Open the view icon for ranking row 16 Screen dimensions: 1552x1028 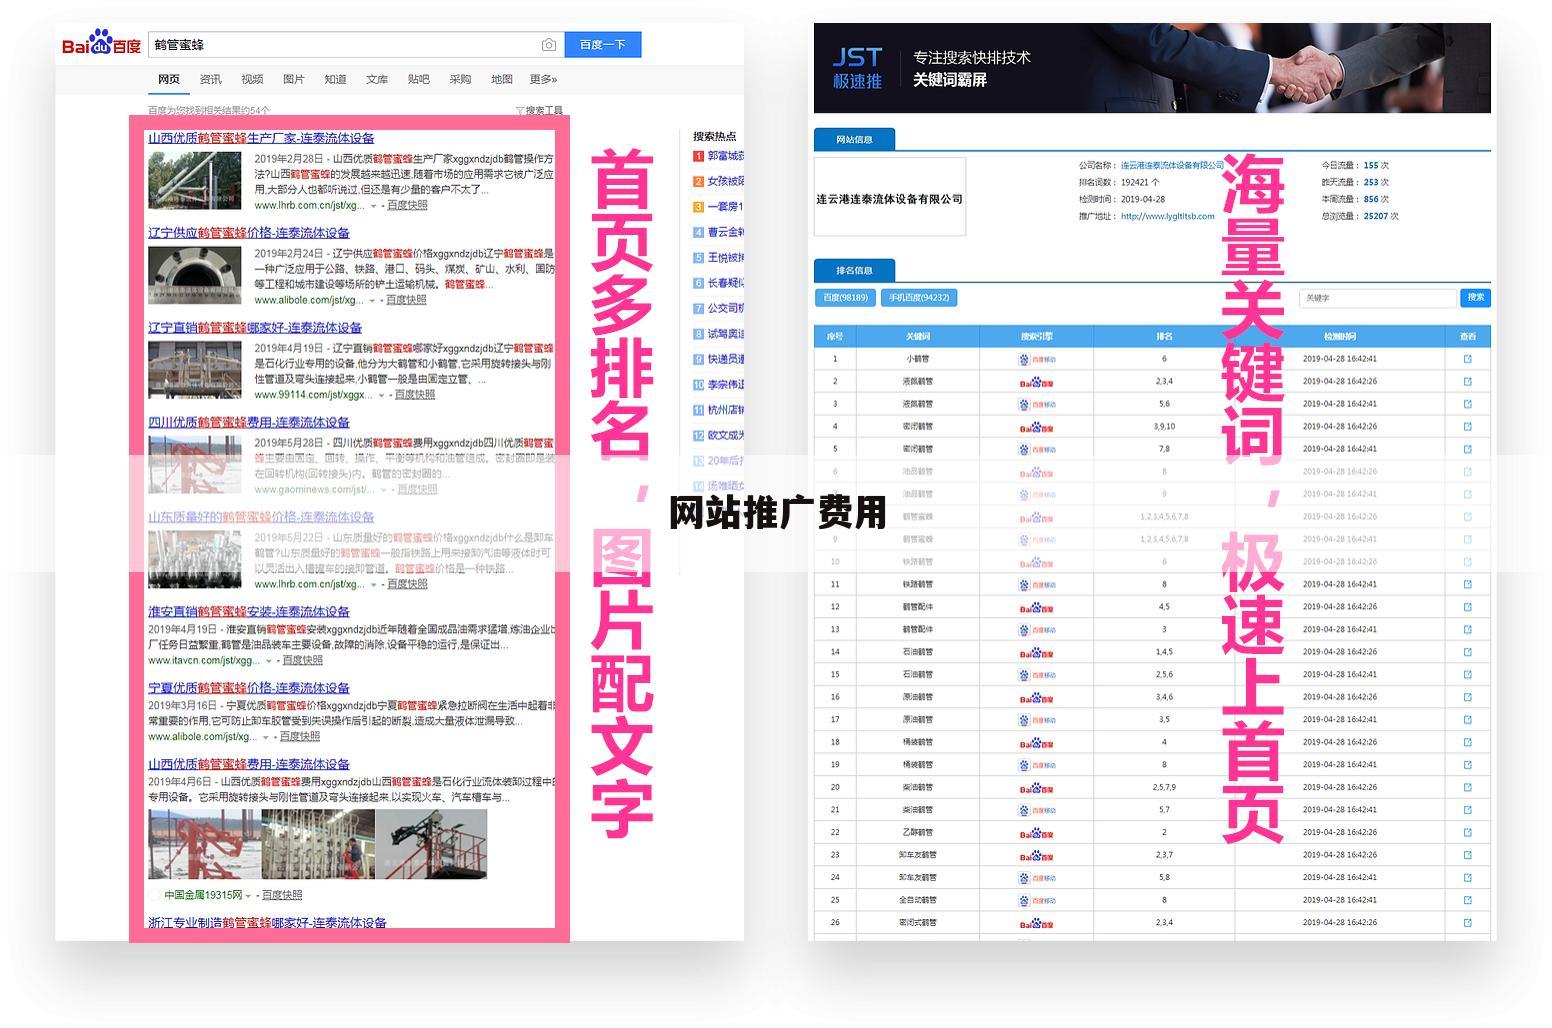(1467, 697)
